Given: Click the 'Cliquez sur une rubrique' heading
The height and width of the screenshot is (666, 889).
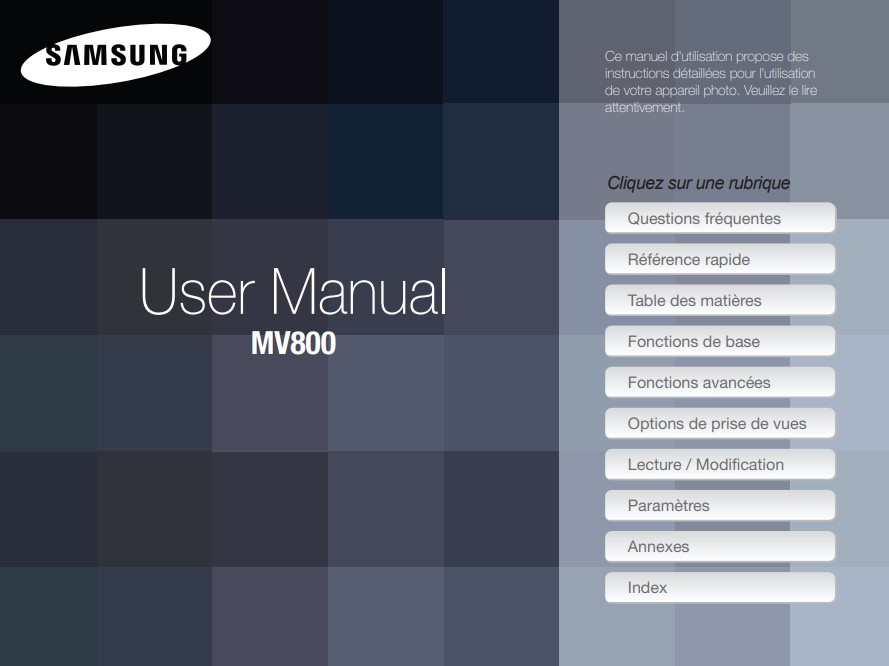Looking at the screenshot, I should (x=698, y=183).
